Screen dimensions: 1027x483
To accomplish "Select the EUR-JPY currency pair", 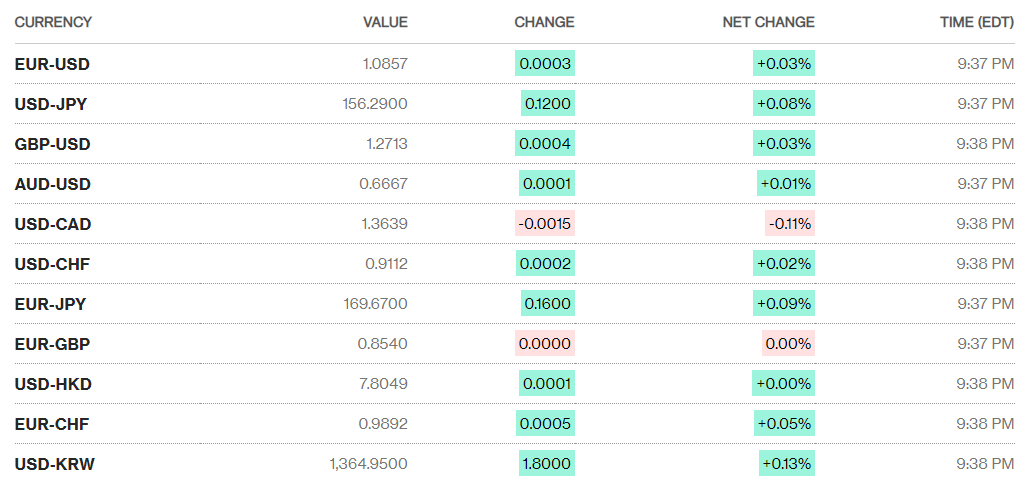I will pos(52,304).
